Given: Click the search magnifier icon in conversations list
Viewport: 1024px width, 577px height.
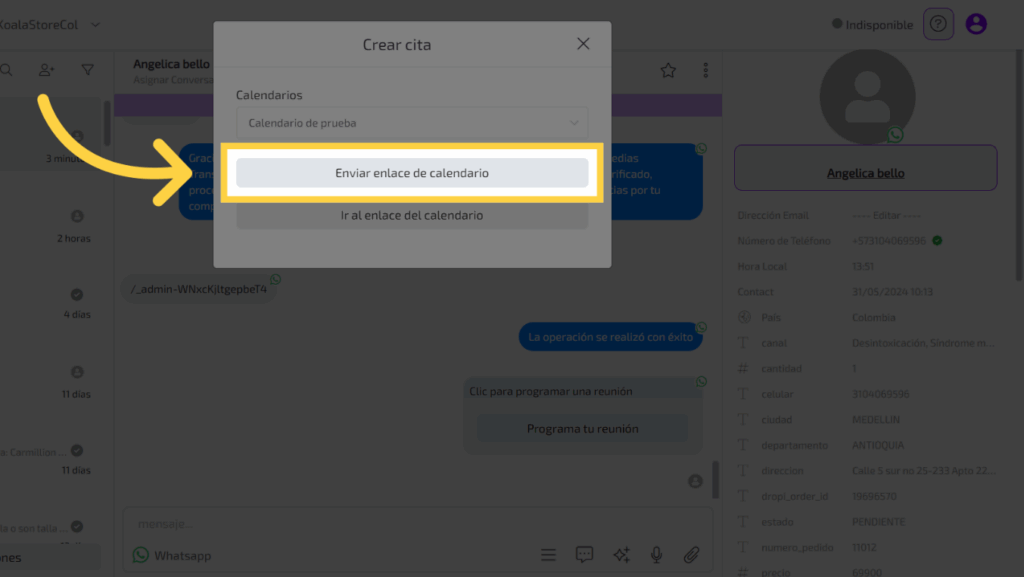Looking at the screenshot, I should point(6,70).
